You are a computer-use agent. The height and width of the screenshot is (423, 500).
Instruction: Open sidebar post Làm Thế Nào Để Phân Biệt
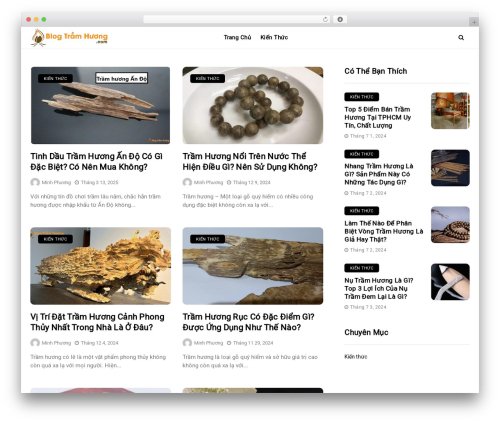384,231
